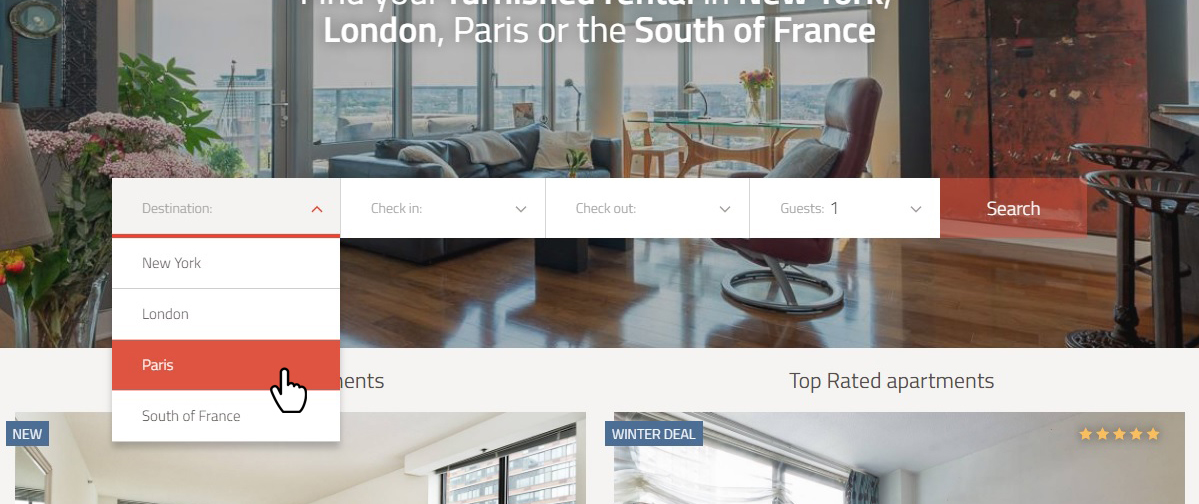Screen dimensions: 1199x504
Task: Click the WINTER DEAL badge
Action: click(654, 434)
